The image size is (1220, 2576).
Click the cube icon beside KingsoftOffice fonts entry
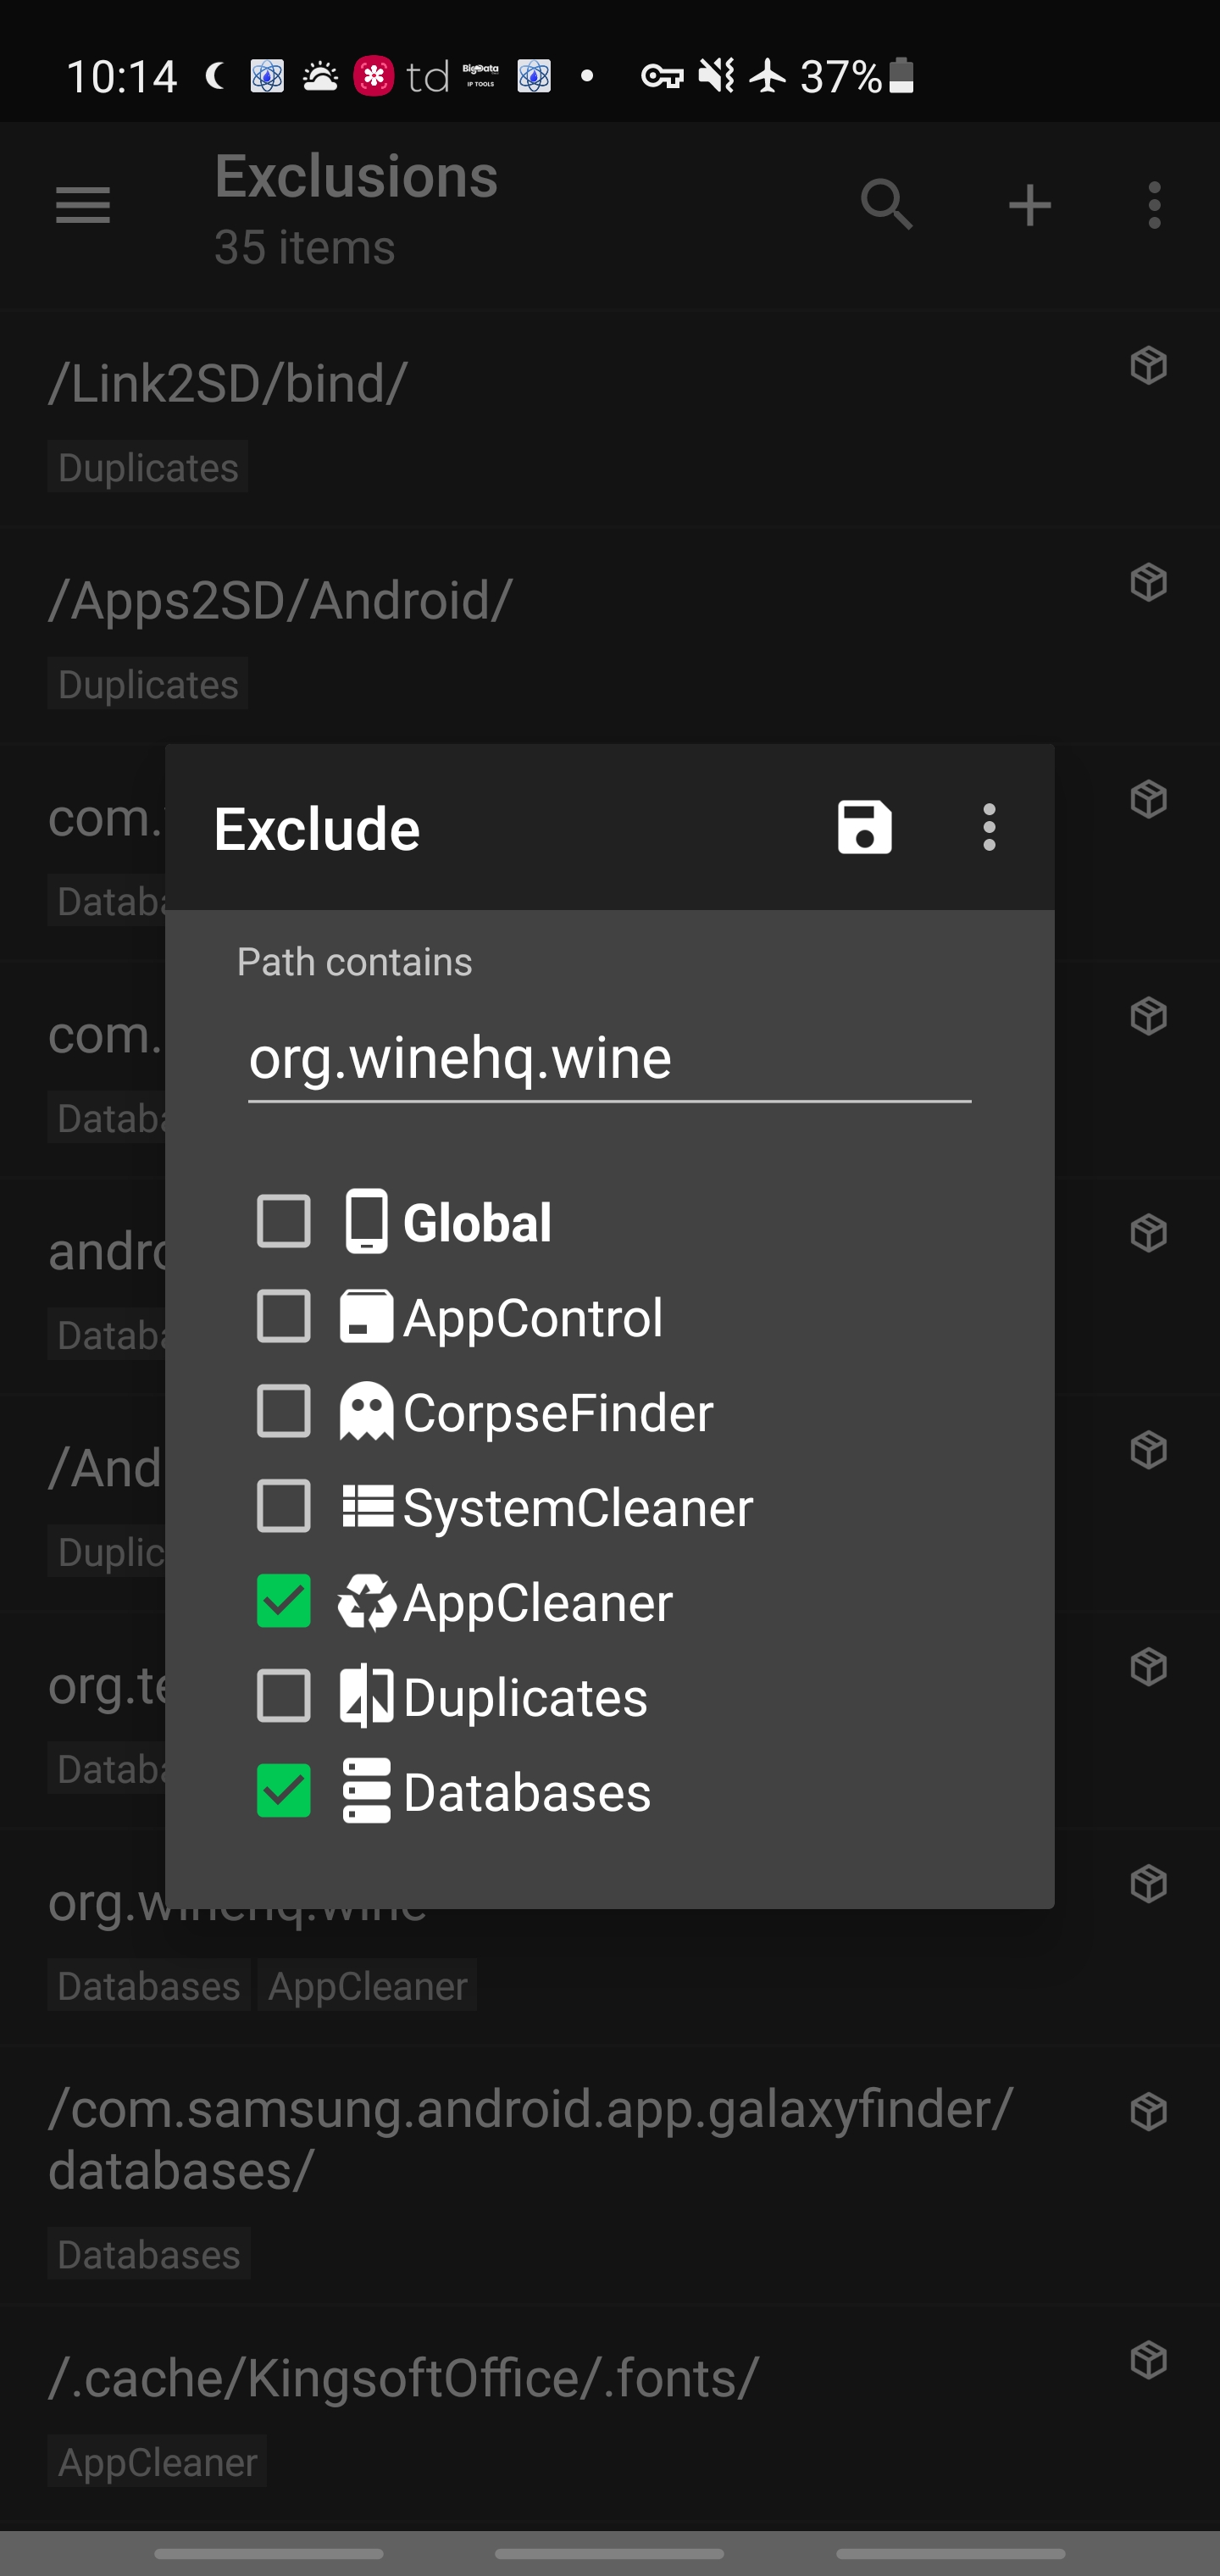click(x=1148, y=2360)
